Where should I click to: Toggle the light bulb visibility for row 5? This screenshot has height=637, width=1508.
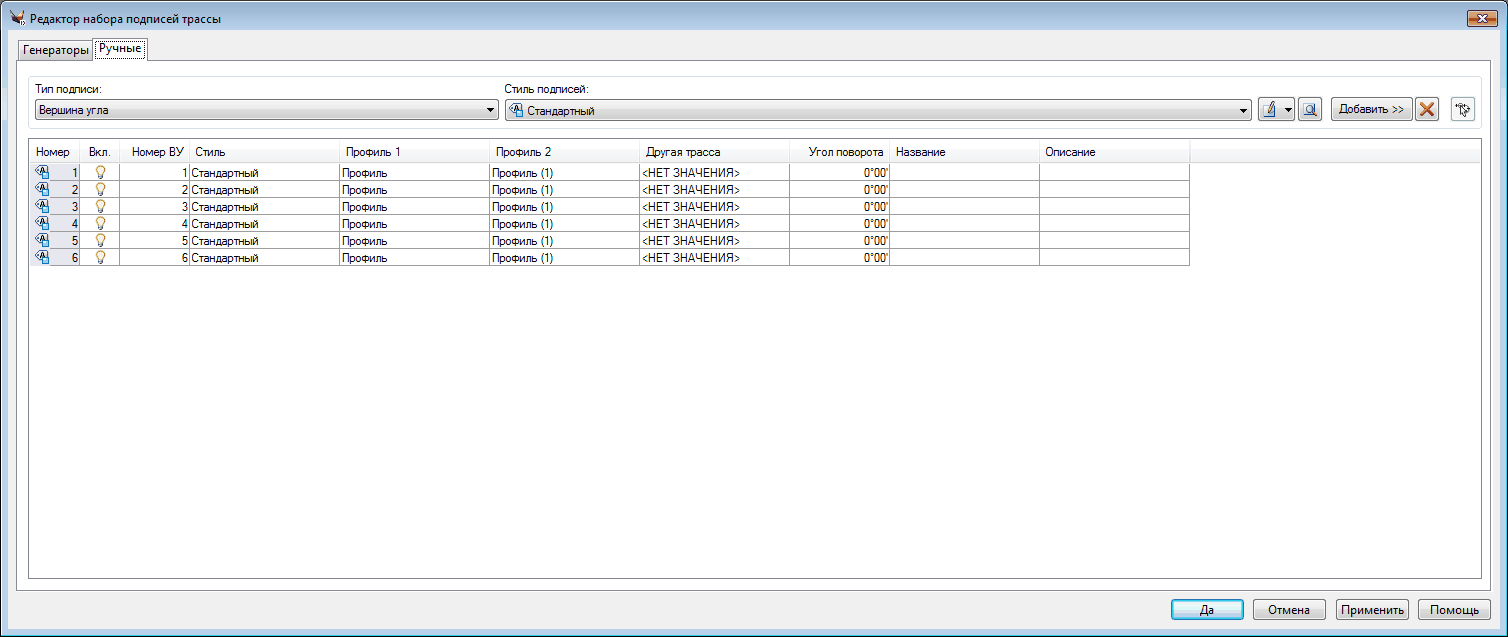(x=100, y=241)
